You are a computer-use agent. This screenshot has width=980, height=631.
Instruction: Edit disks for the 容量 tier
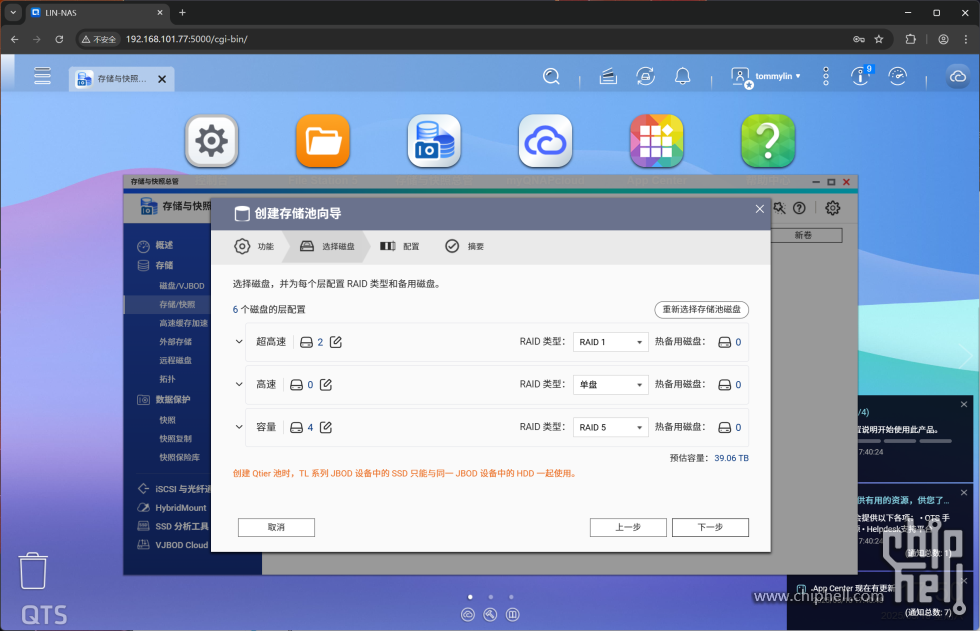click(x=326, y=427)
